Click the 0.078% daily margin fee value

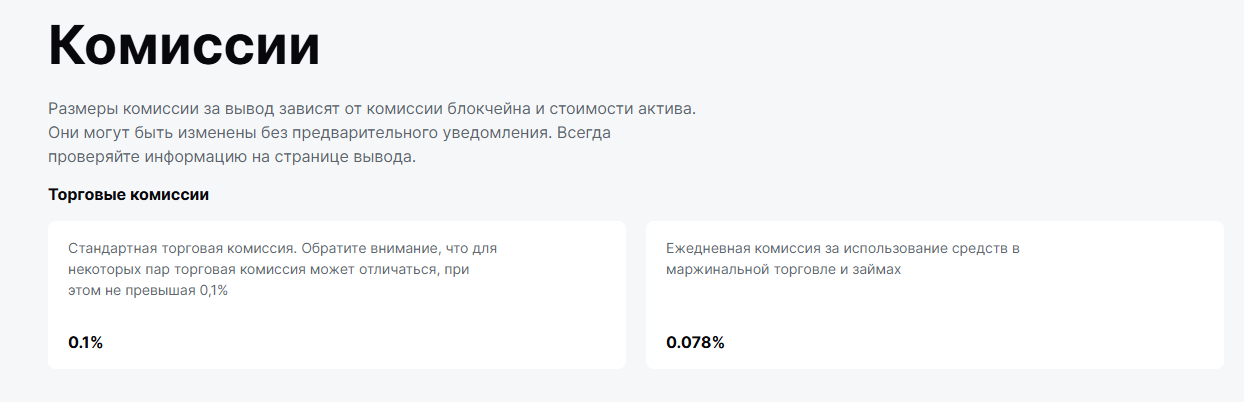695,342
